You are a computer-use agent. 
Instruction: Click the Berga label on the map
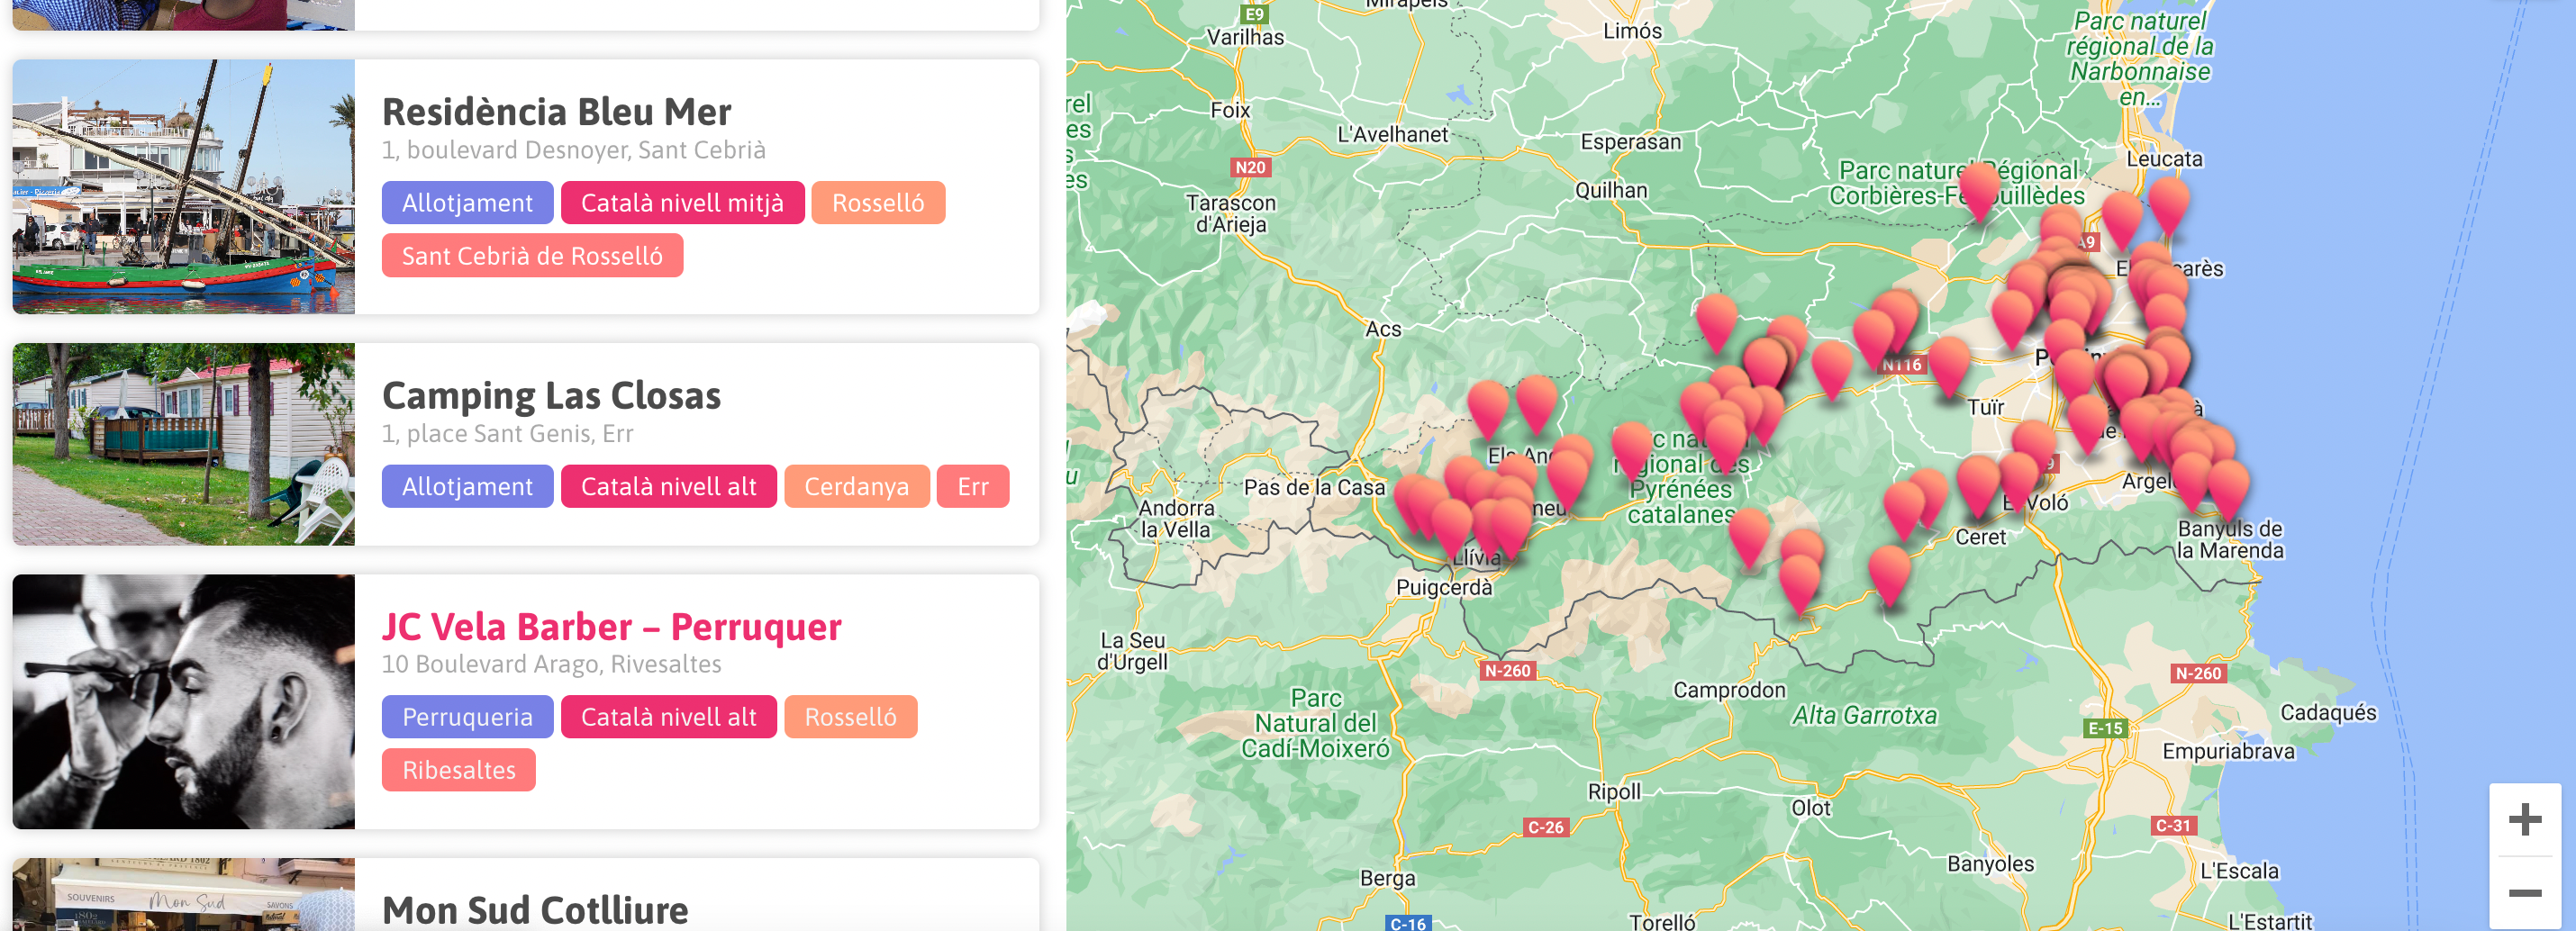[x=1387, y=878]
